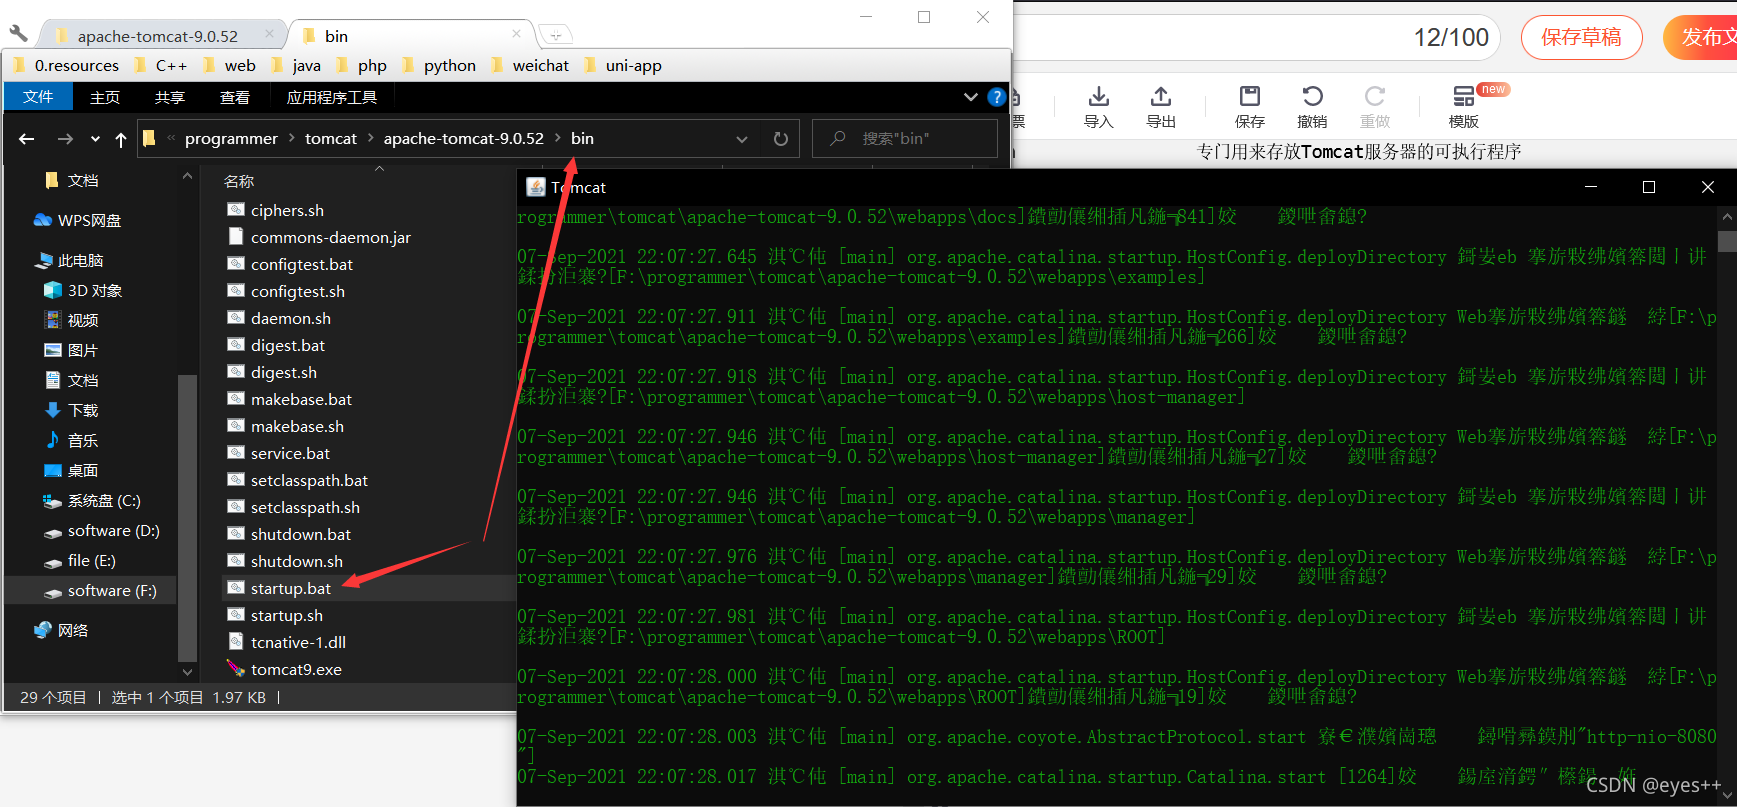Image resolution: width=1737 pixels, height=807 pixels.
Task: Click 名称 column header to sort
Action: tap(239, 181)
